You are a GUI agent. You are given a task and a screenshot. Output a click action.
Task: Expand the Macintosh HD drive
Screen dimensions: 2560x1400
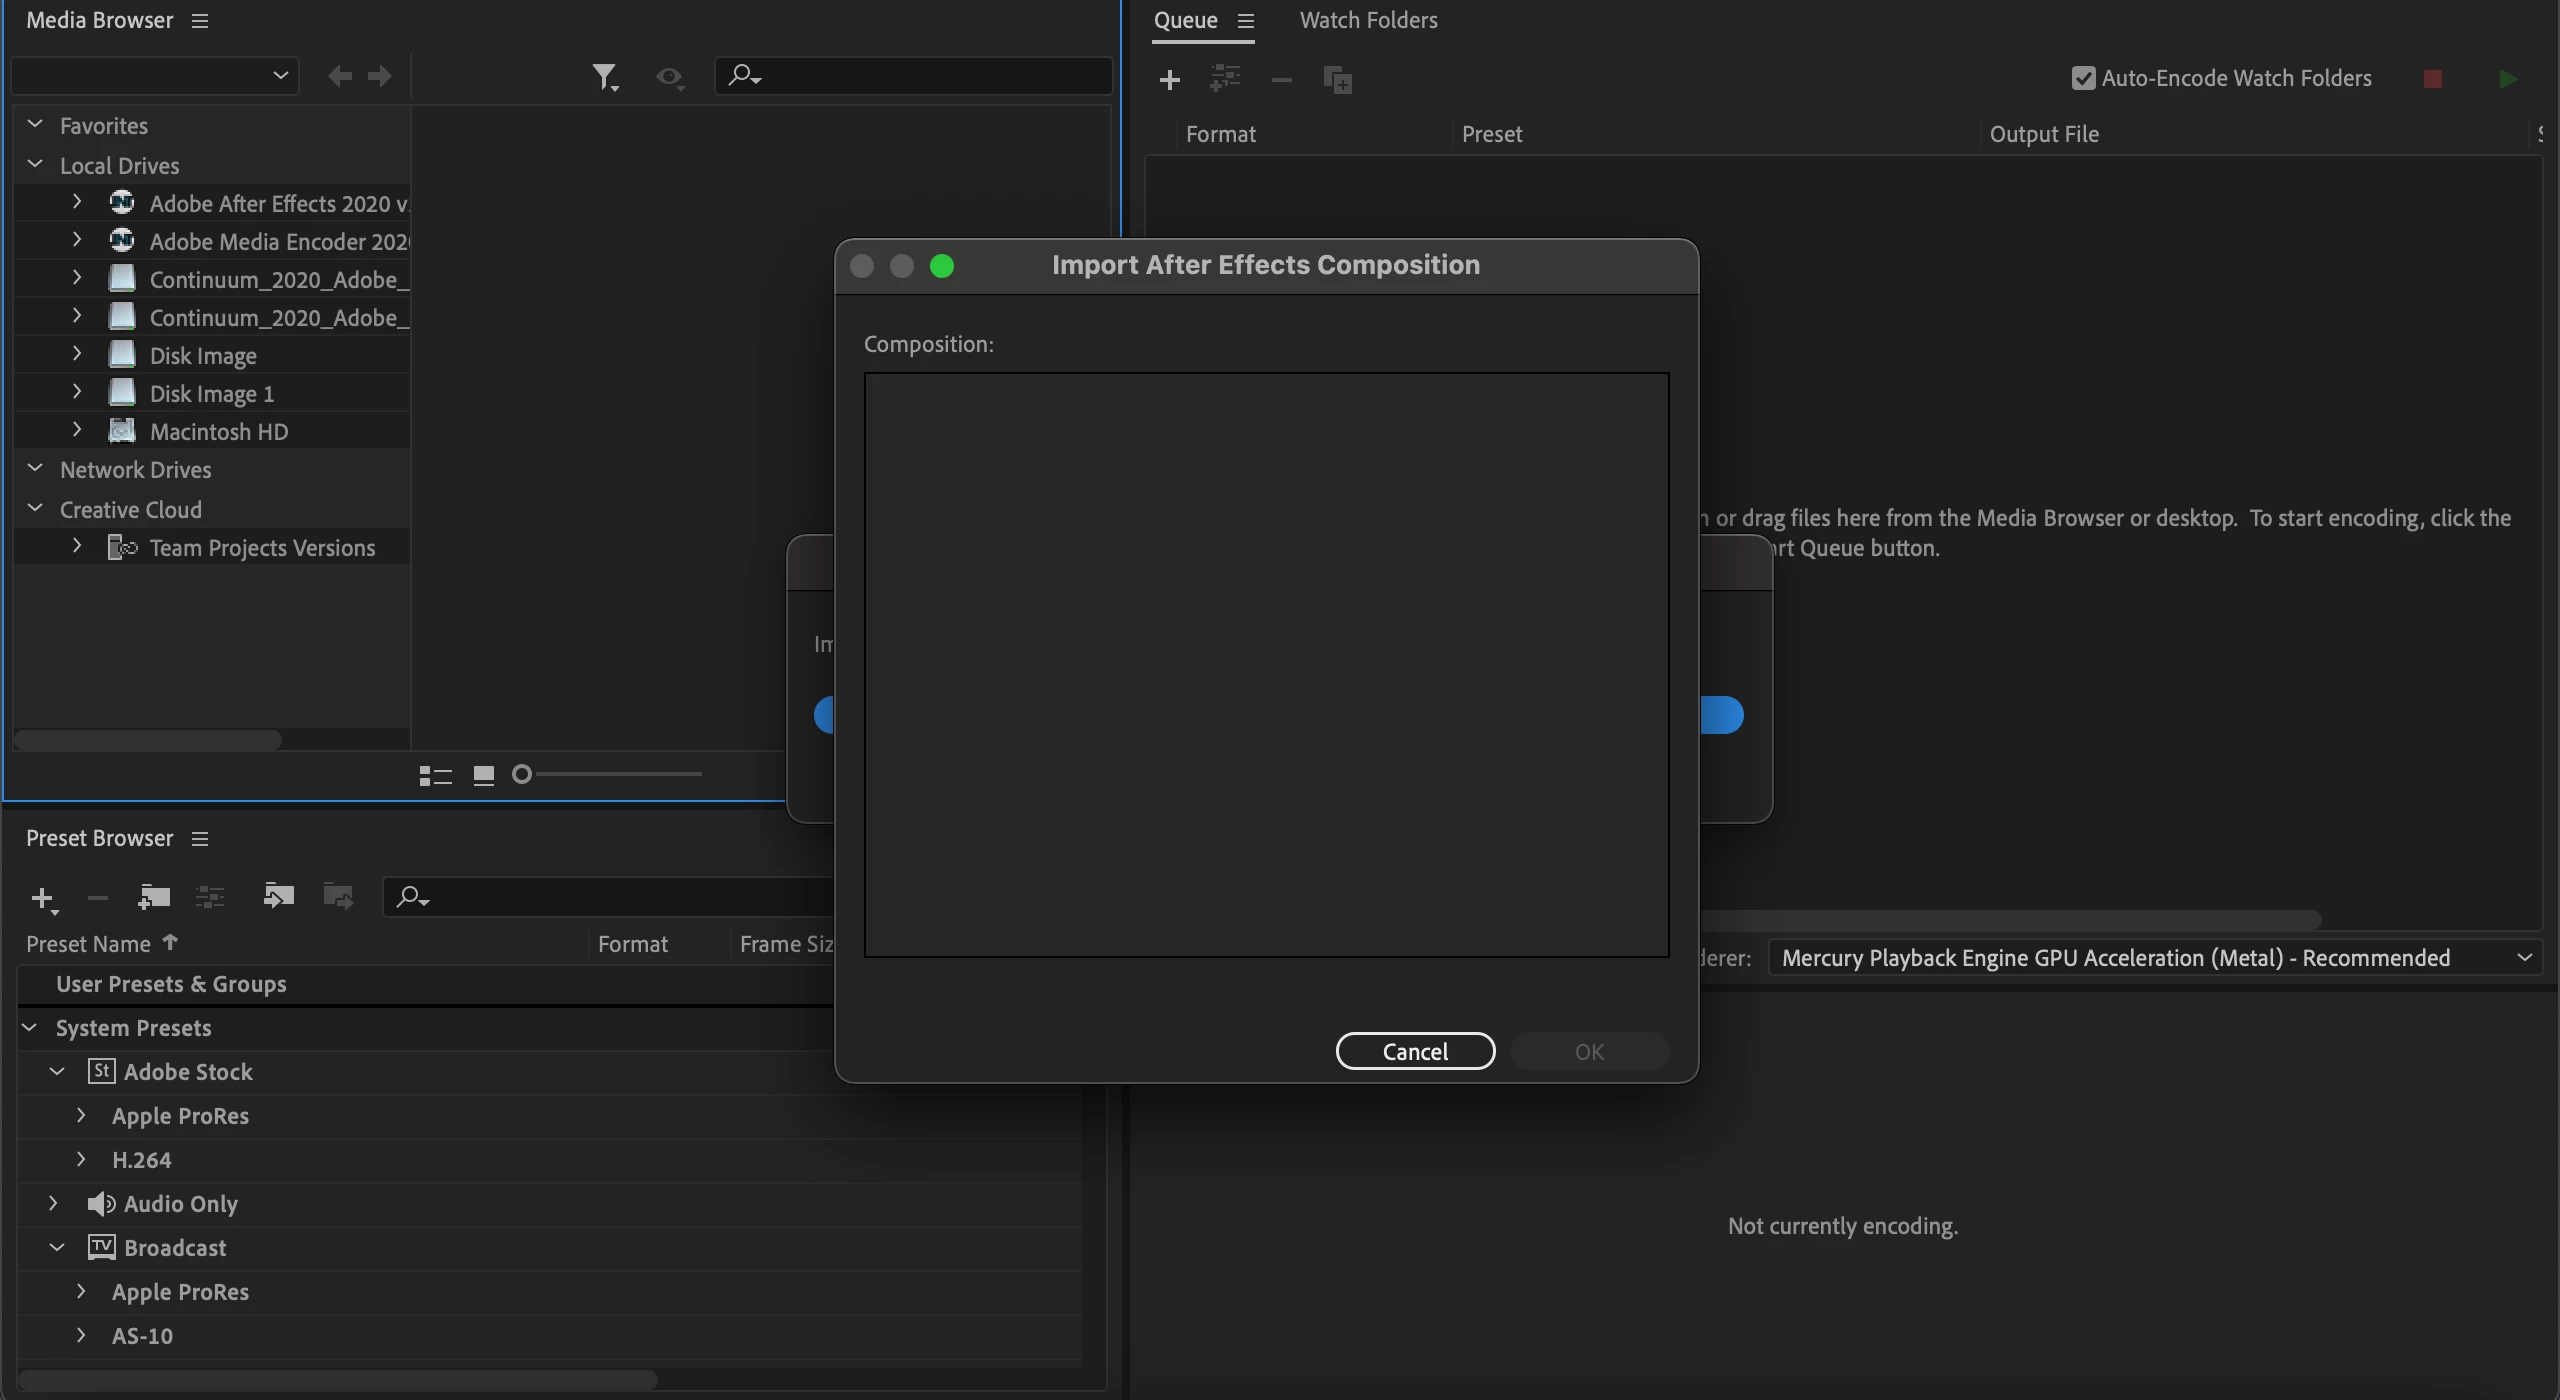77,431
